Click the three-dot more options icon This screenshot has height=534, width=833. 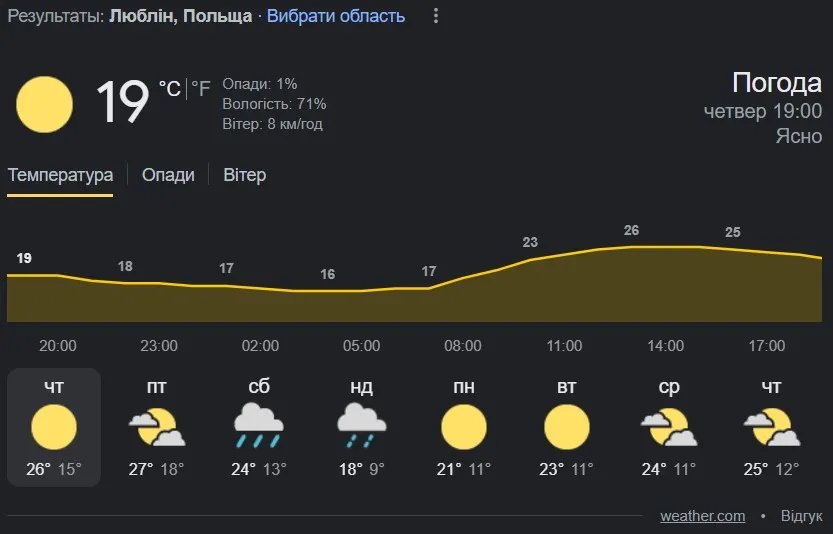[x=435, y=16]
